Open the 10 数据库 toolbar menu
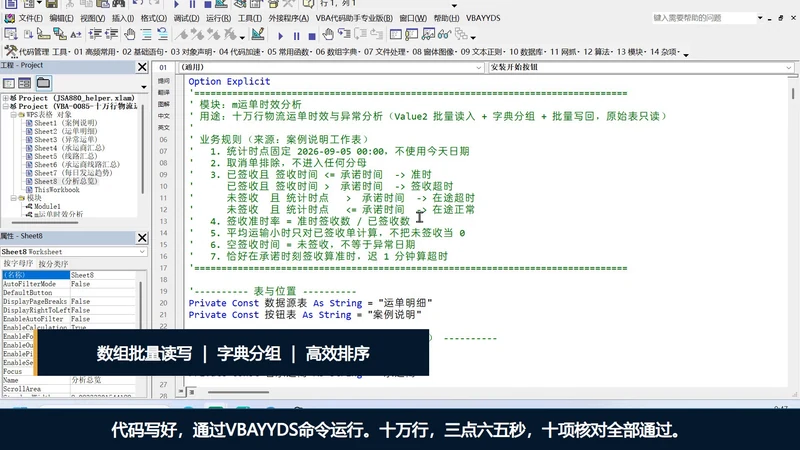The height and width of the screenshot is (450, 800). pyautogui.click(x=527, y=52)
